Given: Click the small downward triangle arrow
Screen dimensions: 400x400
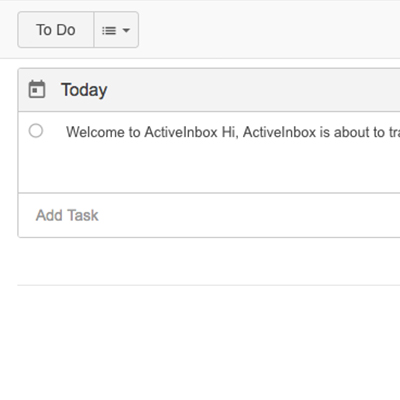Looking at the screenshot, I should [126, 31].
